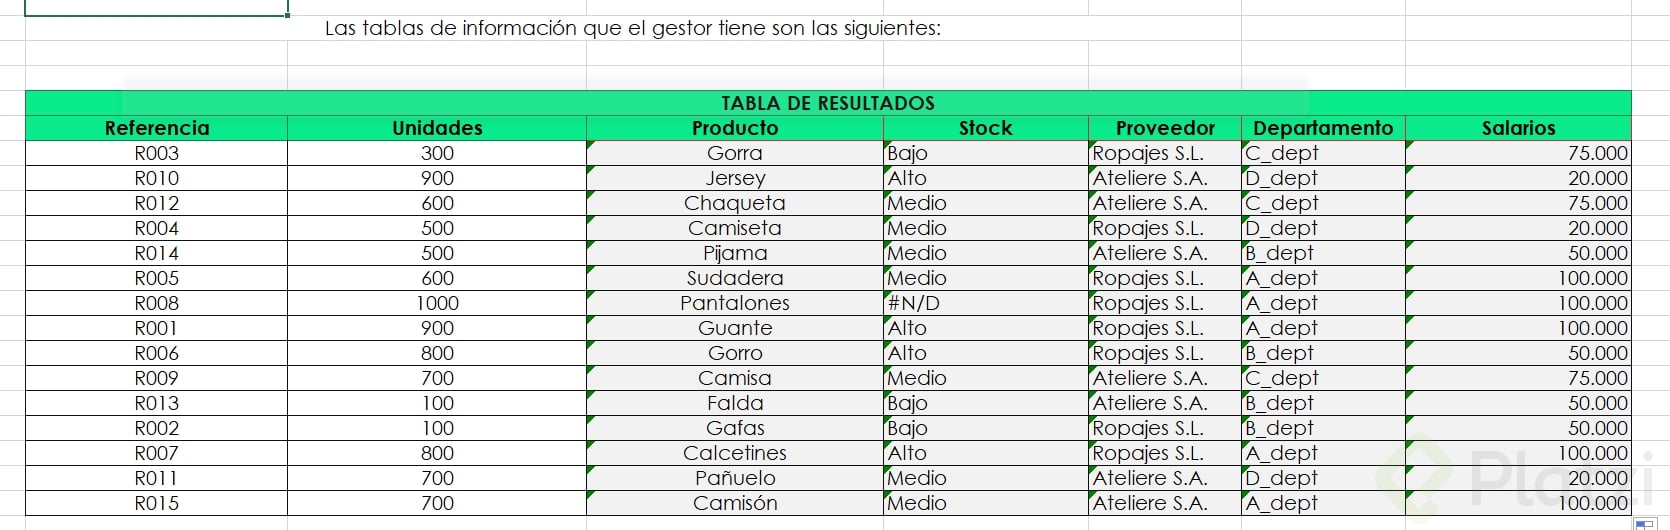
Task: Click the sentence about the gestor's tables
Action: 632,28
